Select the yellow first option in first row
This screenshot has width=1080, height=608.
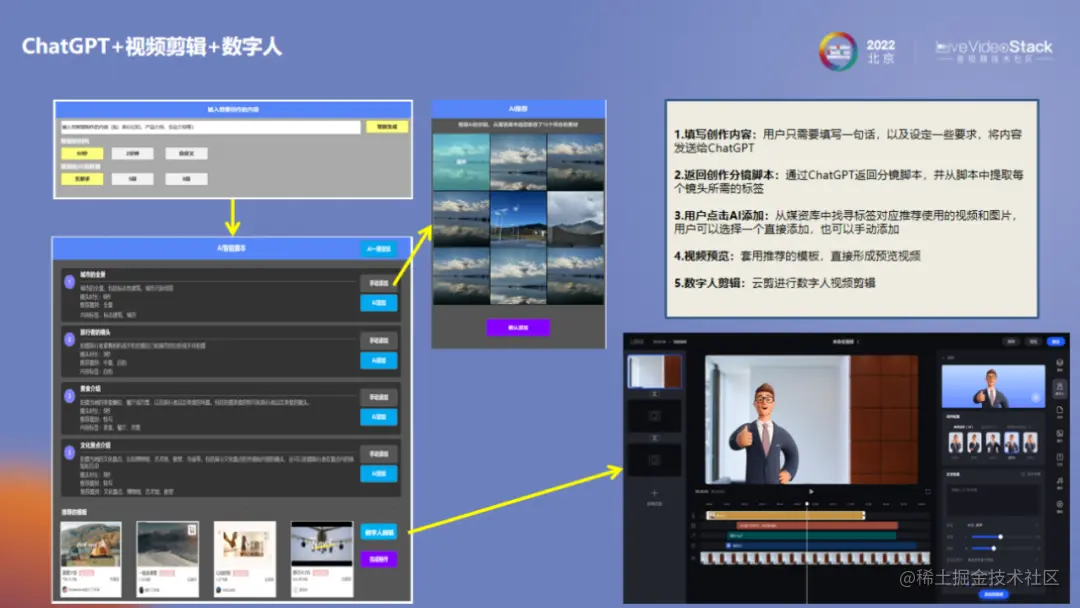82,153
